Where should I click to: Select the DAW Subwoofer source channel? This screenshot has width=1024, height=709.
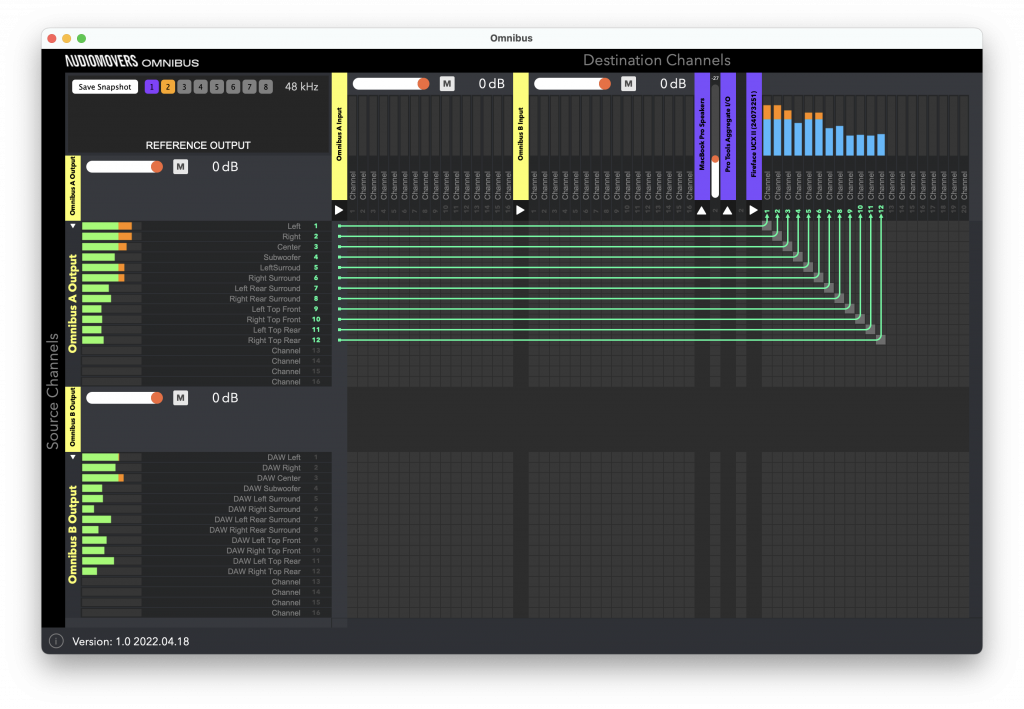point(206,488)
